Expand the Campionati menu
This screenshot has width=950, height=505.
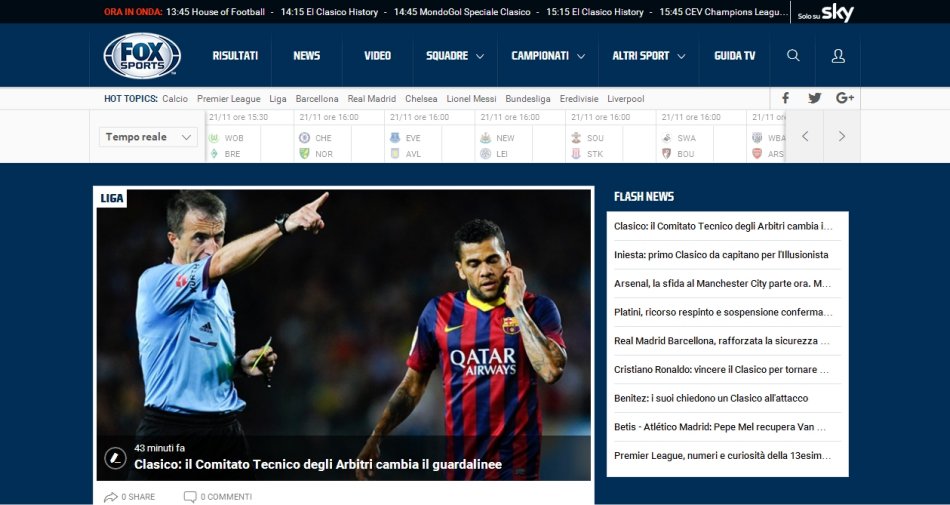tap(548, 56)
